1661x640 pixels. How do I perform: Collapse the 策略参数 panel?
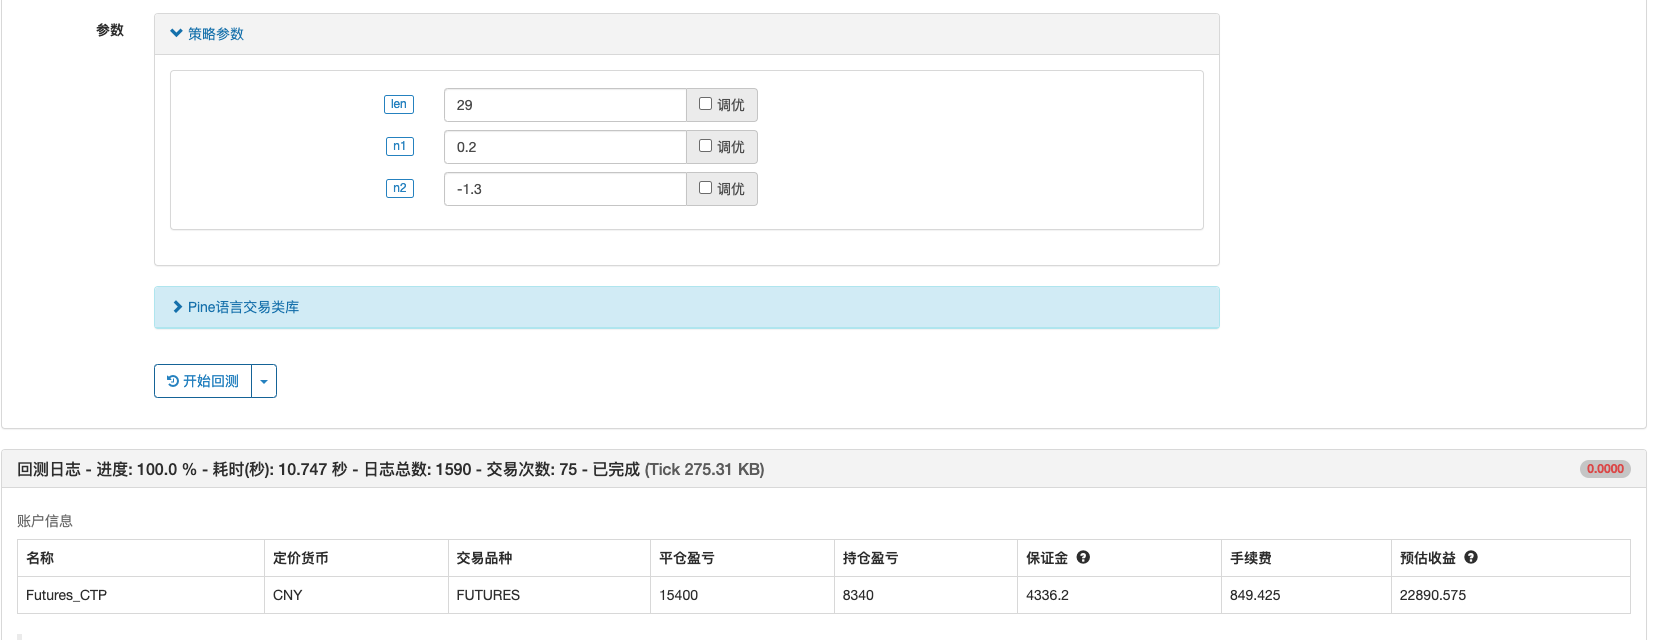(207, 34)
